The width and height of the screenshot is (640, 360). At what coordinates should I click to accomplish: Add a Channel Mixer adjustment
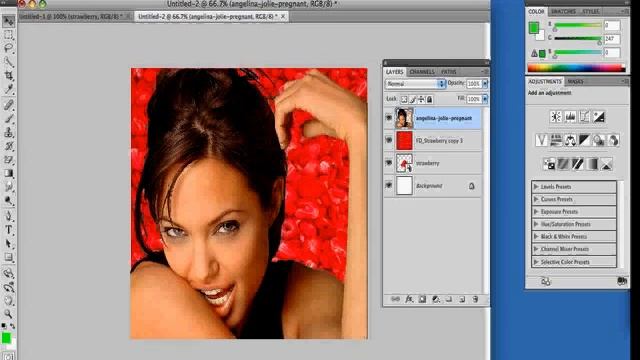tap(613, 140)
